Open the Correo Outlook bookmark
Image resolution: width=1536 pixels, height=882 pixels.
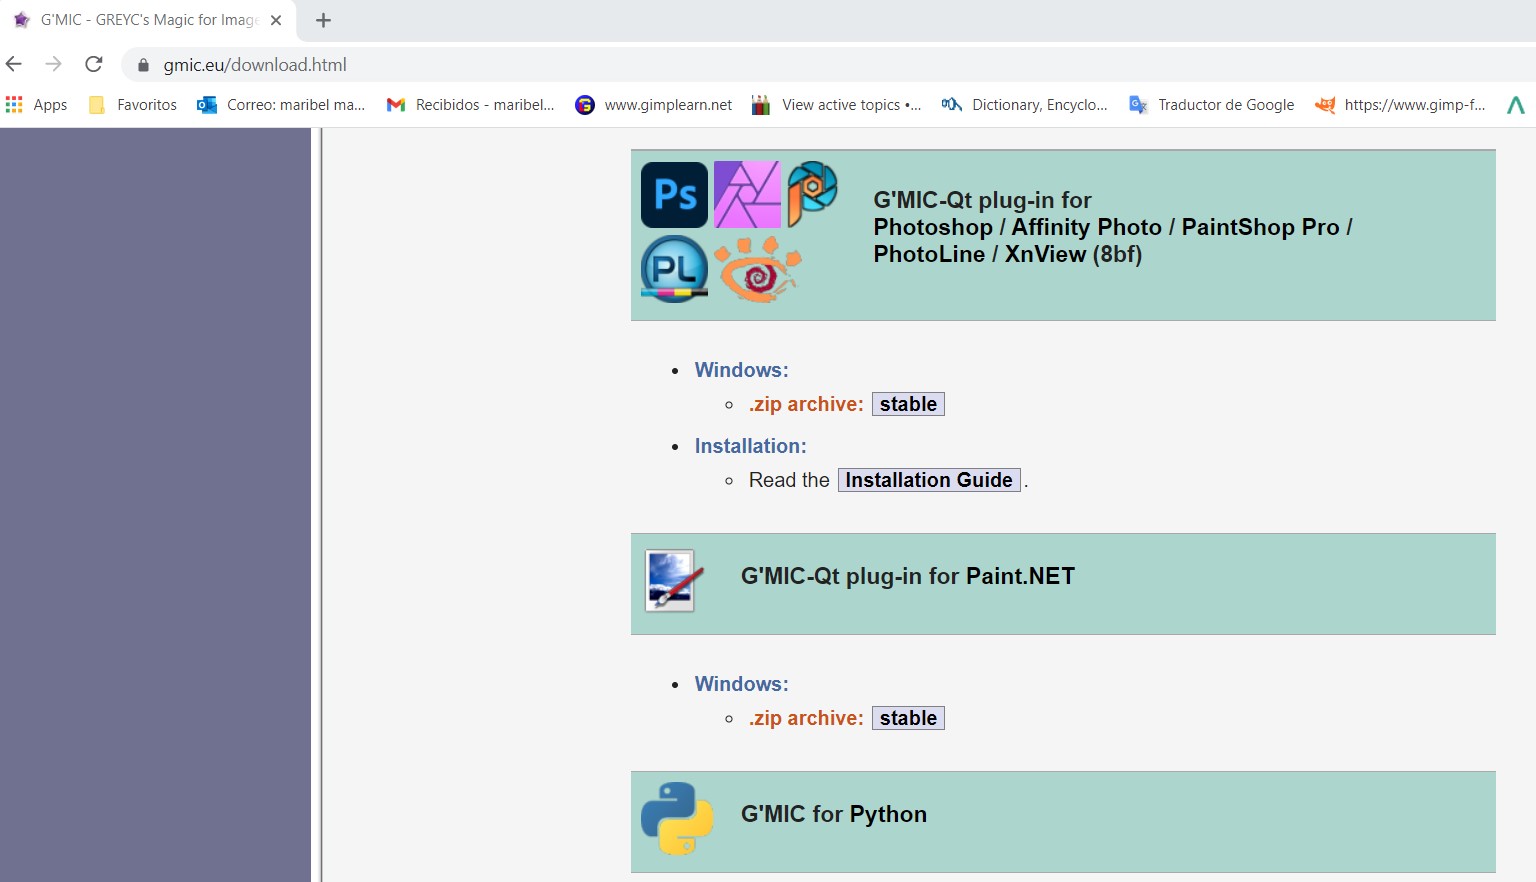281,104
